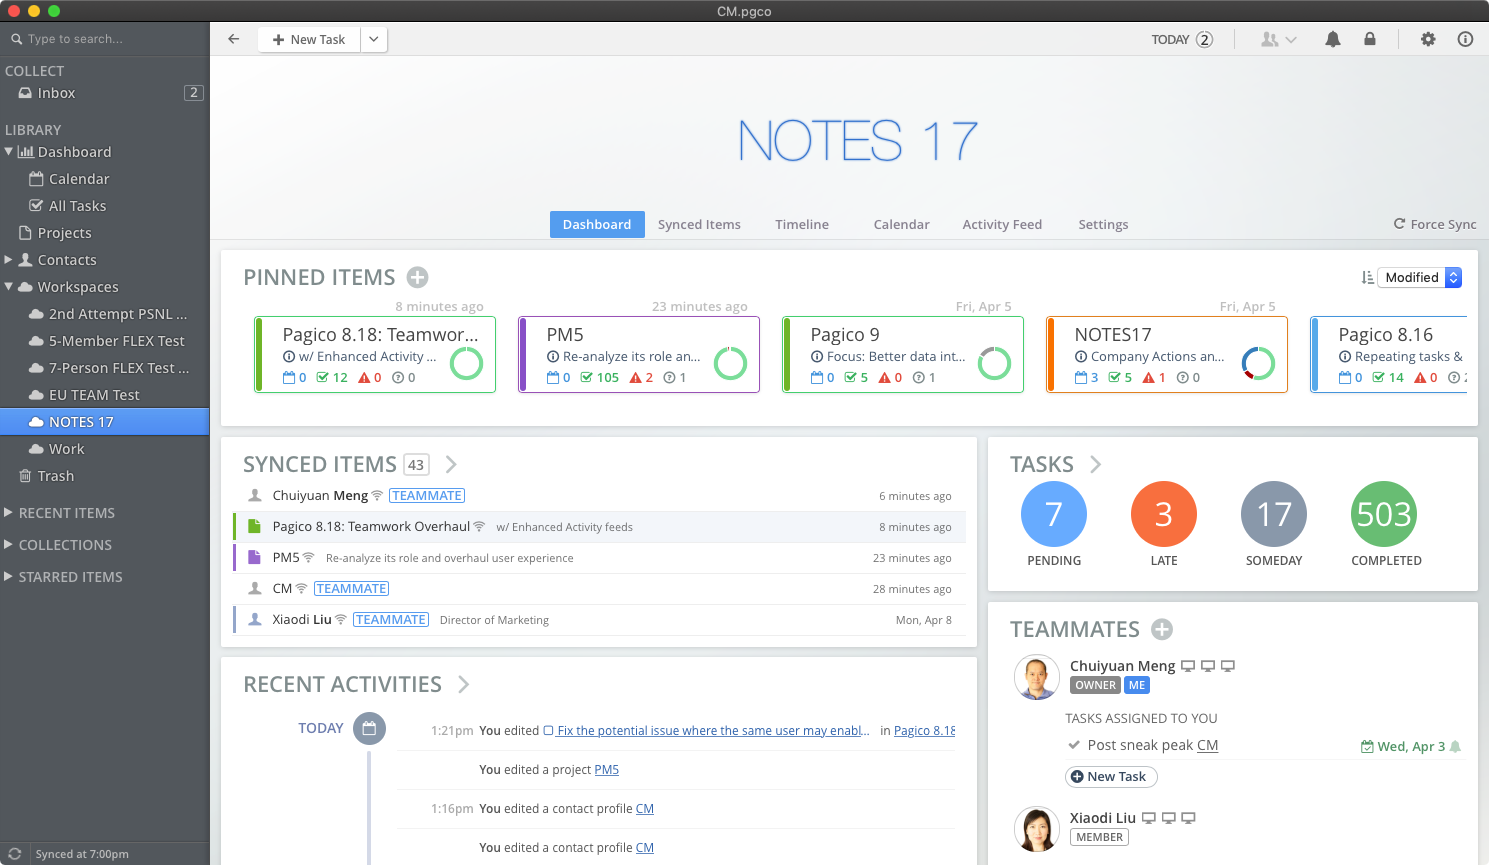The image size is (1489, 865).
Task: Expand RECENT ITEMS section
Action: pos(9,513)
